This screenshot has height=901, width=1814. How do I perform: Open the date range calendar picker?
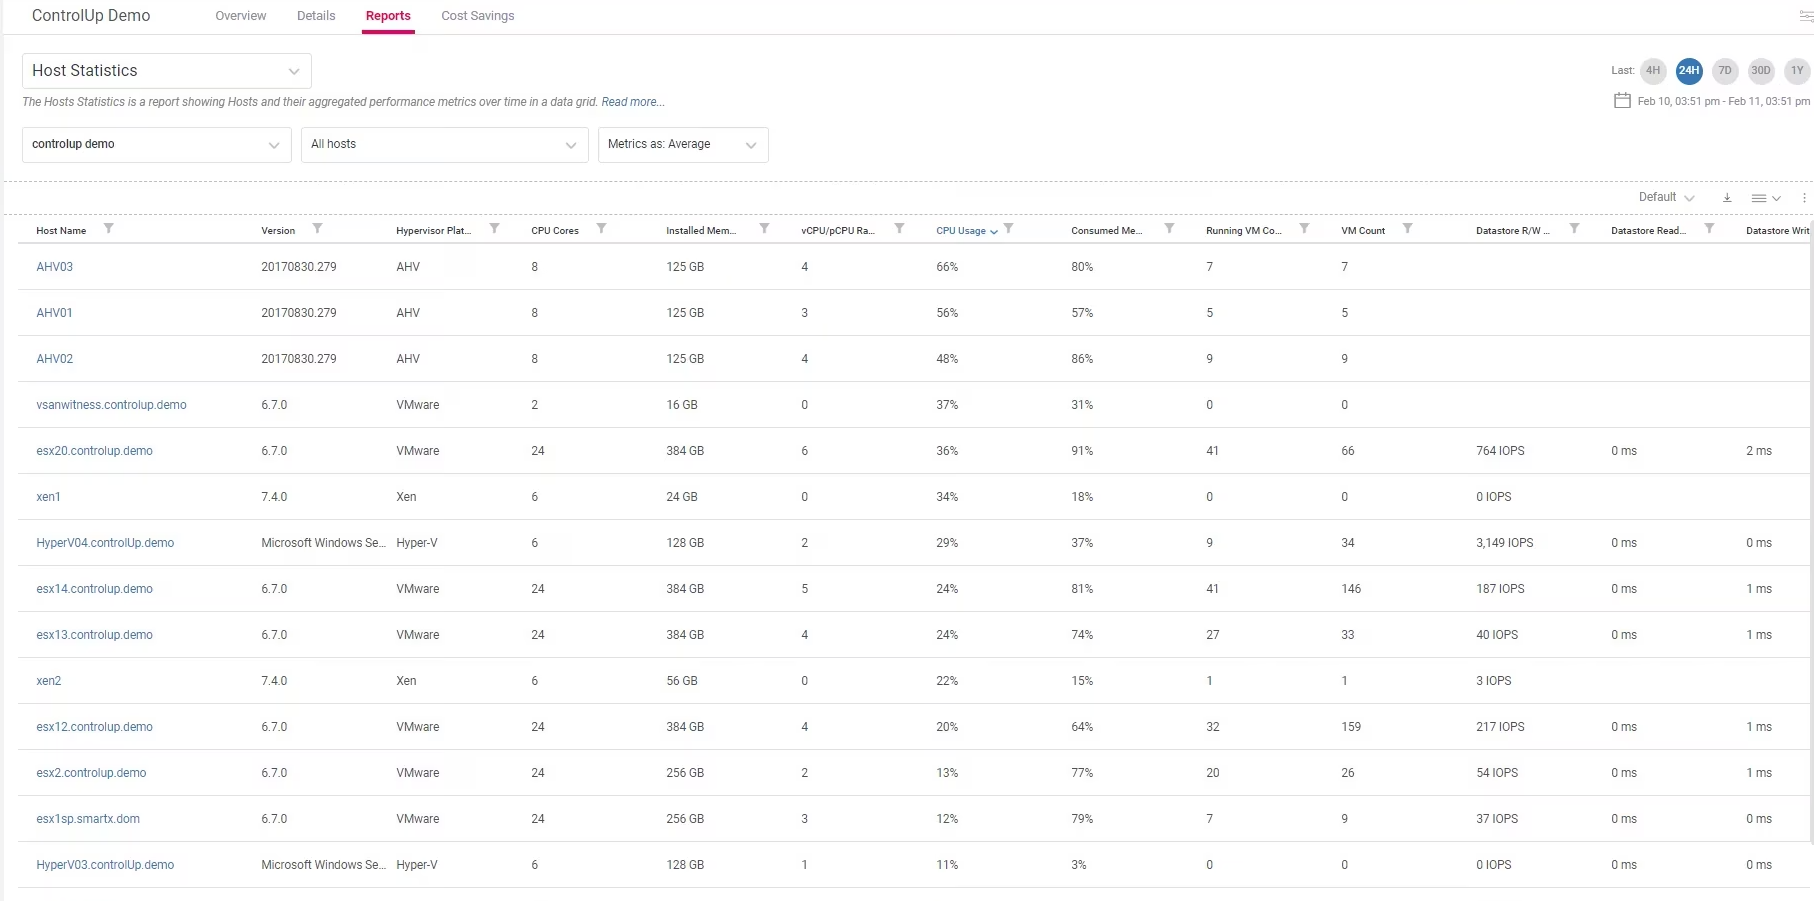pos(1622,100)
